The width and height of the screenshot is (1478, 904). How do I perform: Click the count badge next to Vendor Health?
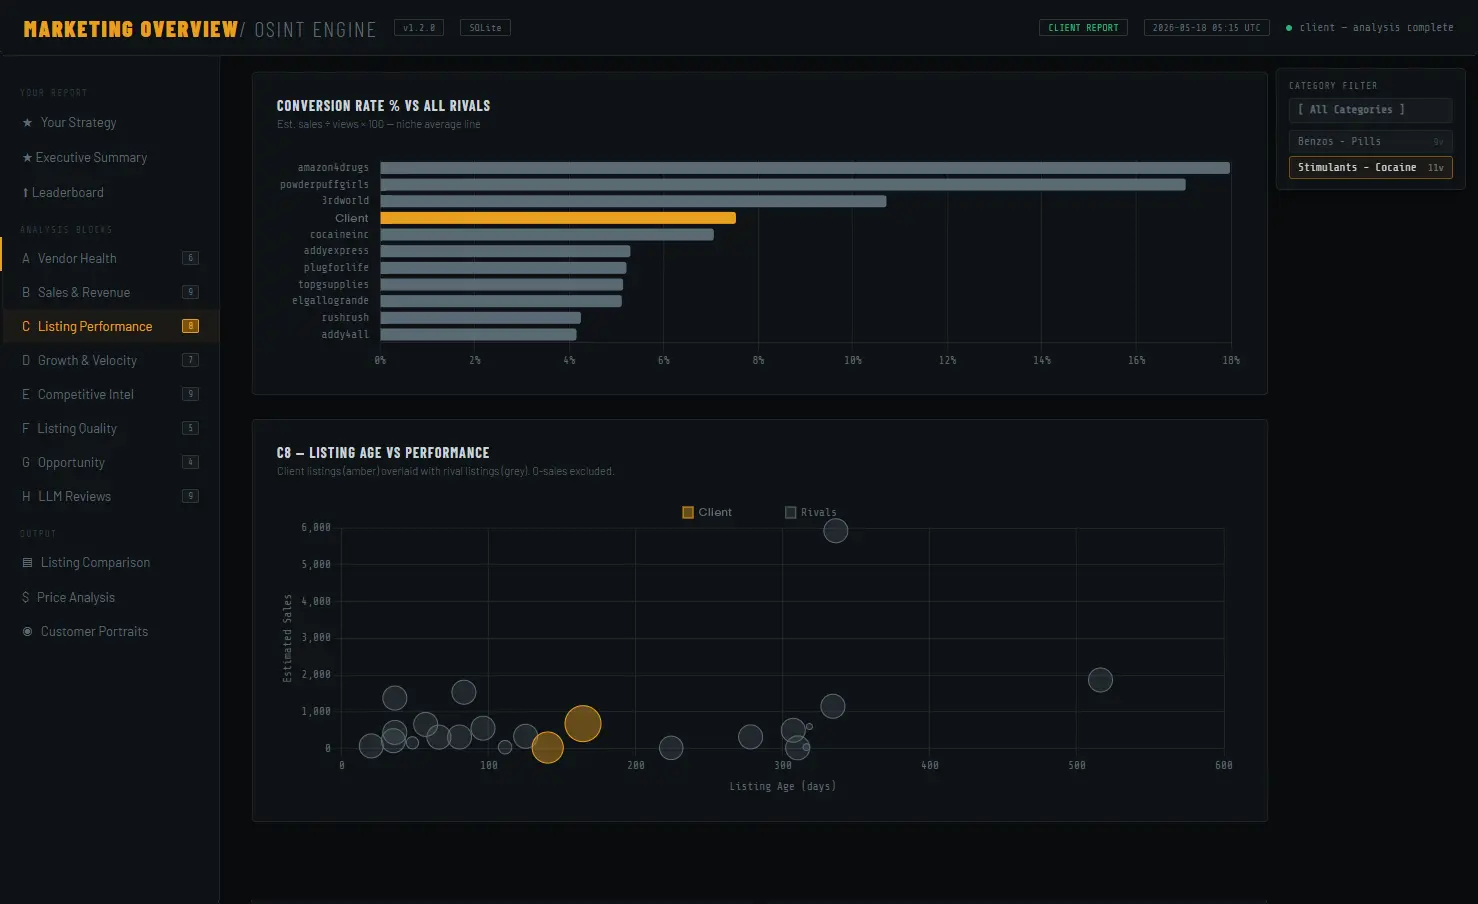coord(190,258)
